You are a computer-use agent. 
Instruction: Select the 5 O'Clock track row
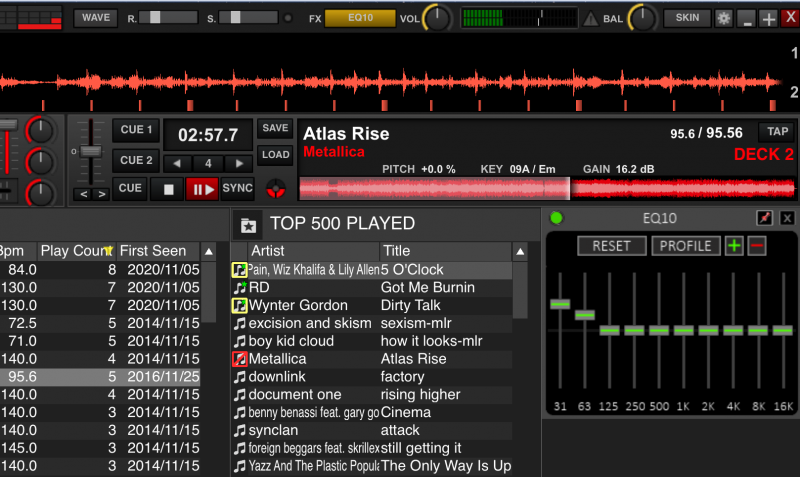pos(371,270)
